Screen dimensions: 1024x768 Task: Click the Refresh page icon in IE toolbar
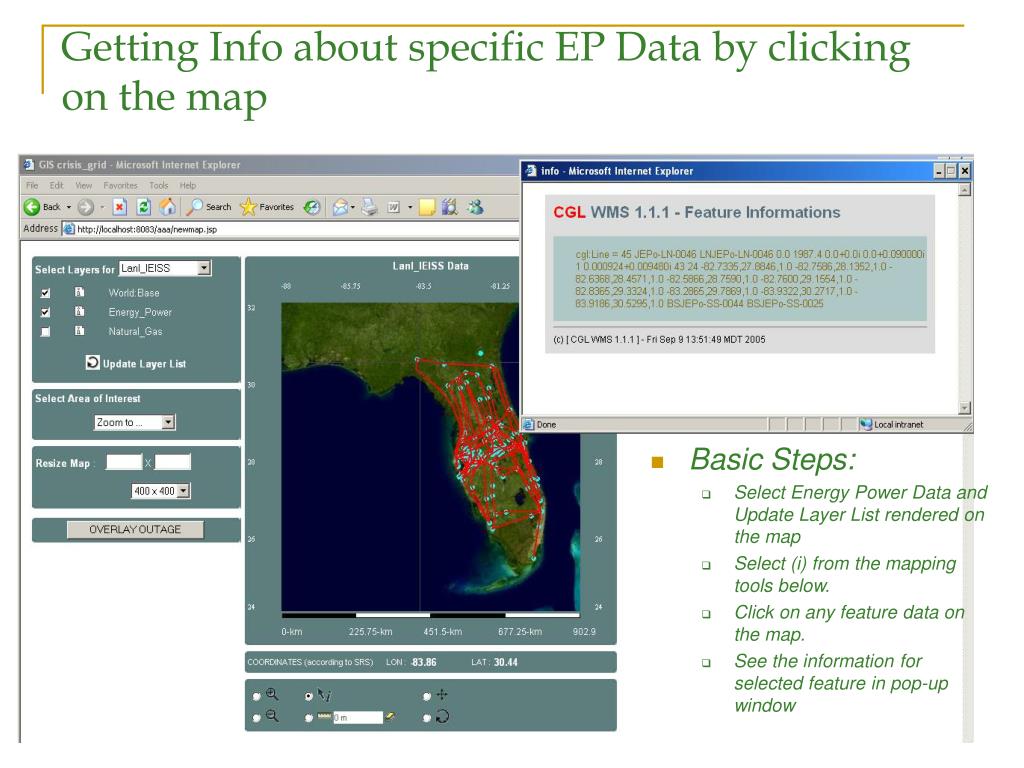[x=144, y=207]
